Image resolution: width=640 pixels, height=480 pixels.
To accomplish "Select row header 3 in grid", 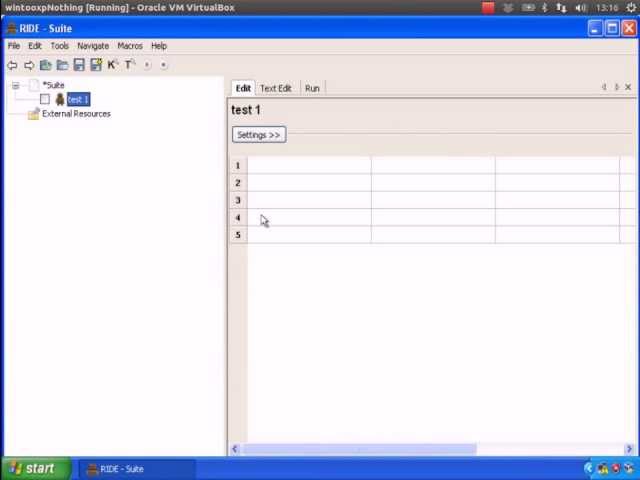I will coord(238,200).
